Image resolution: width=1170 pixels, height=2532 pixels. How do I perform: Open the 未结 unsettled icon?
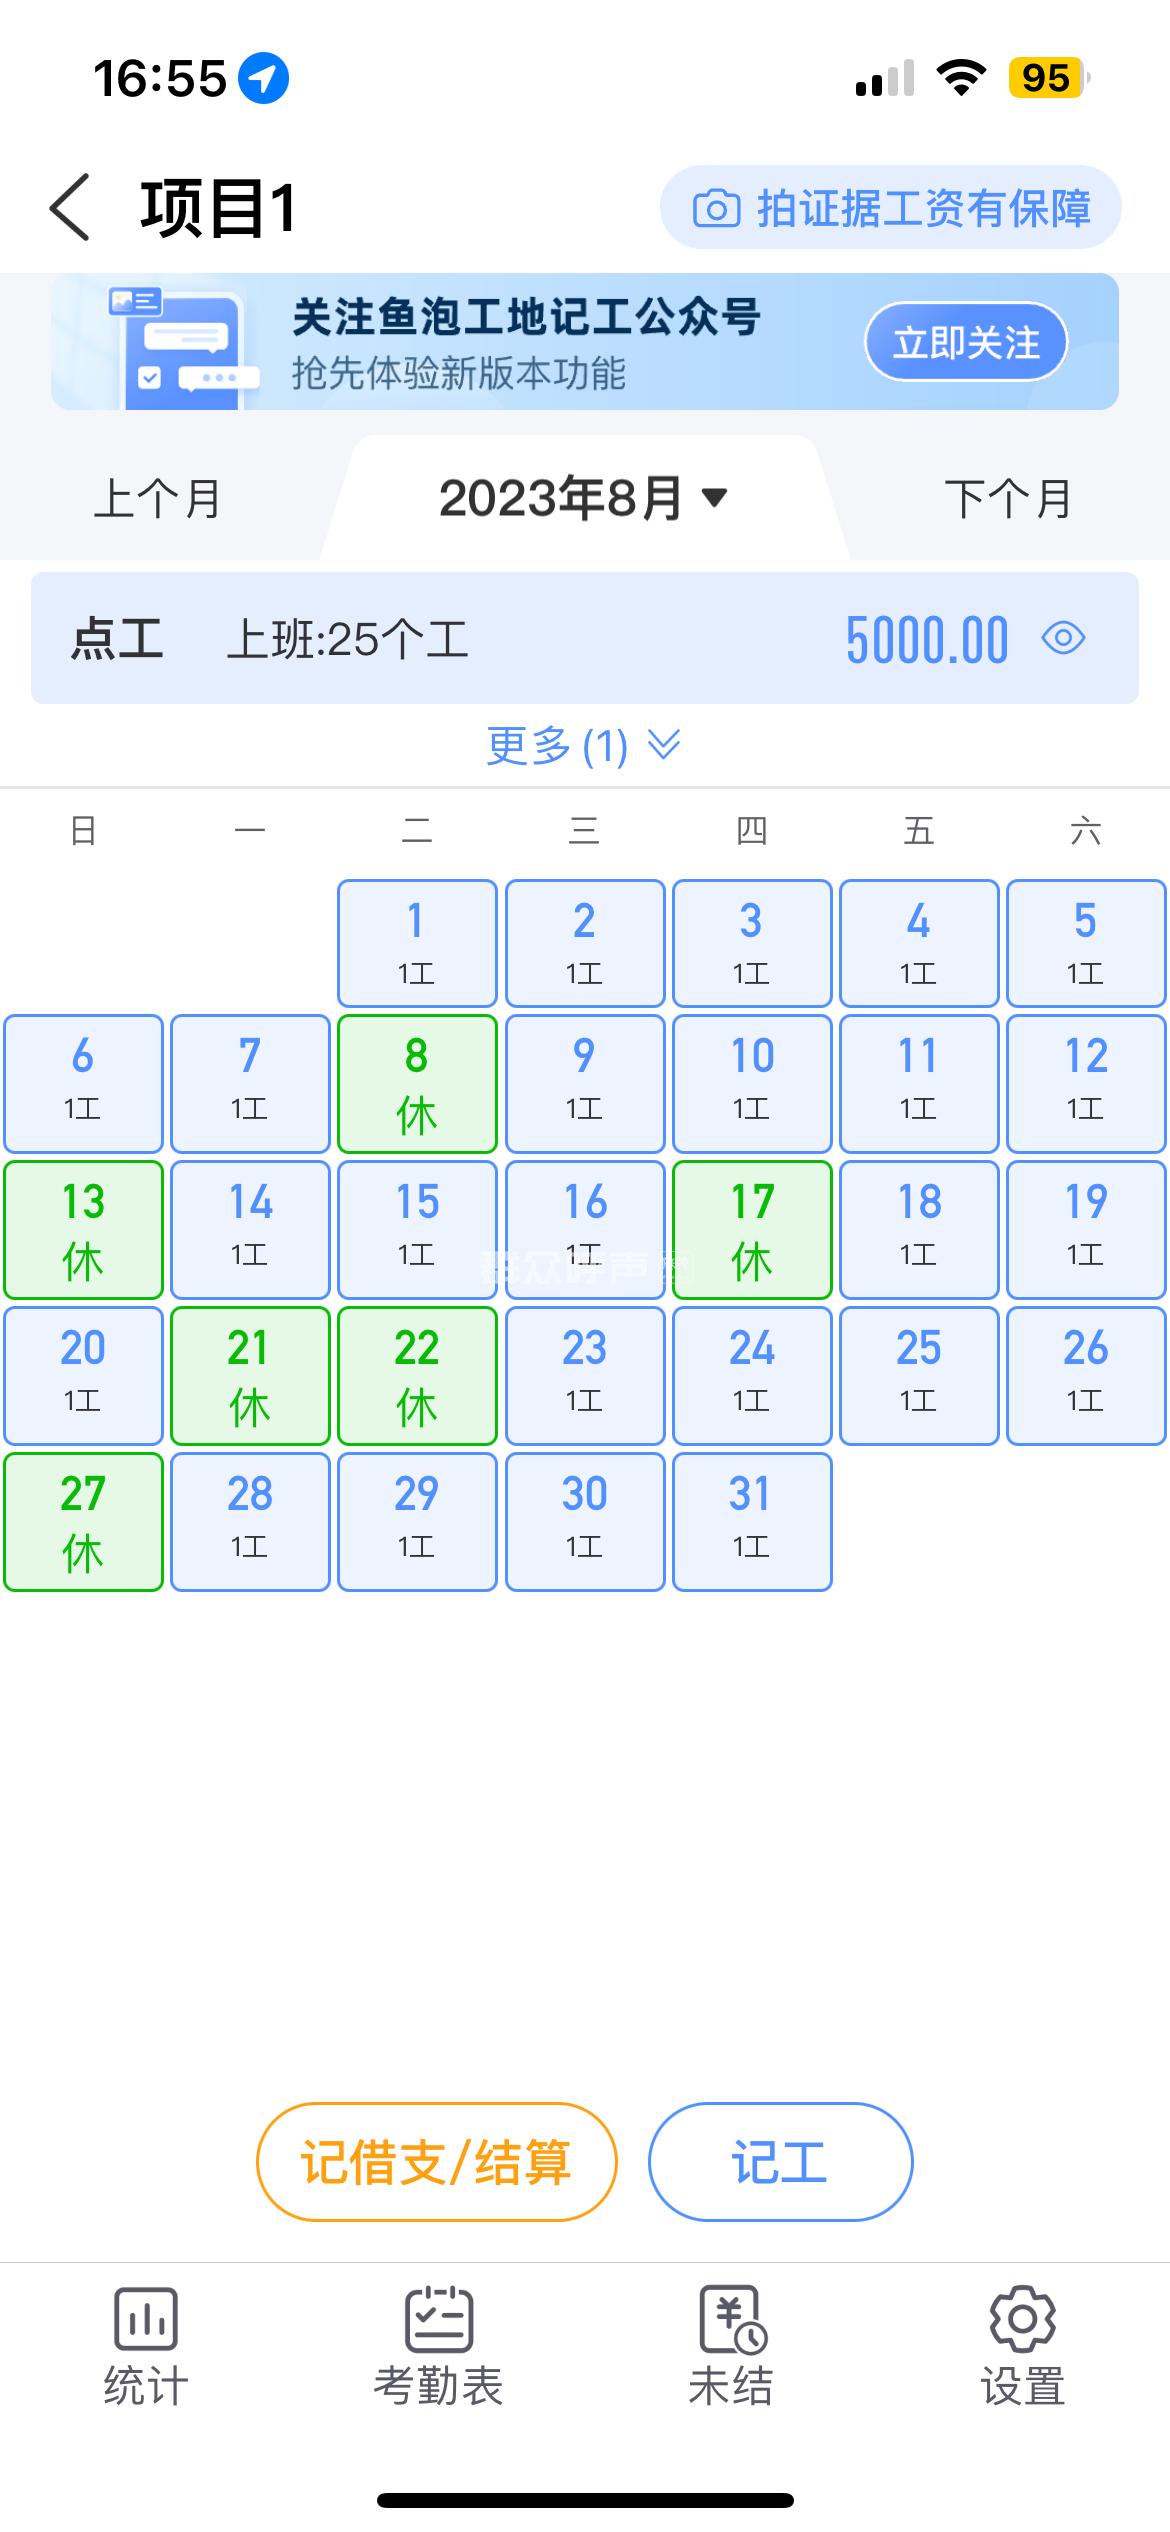point(731,2318)
